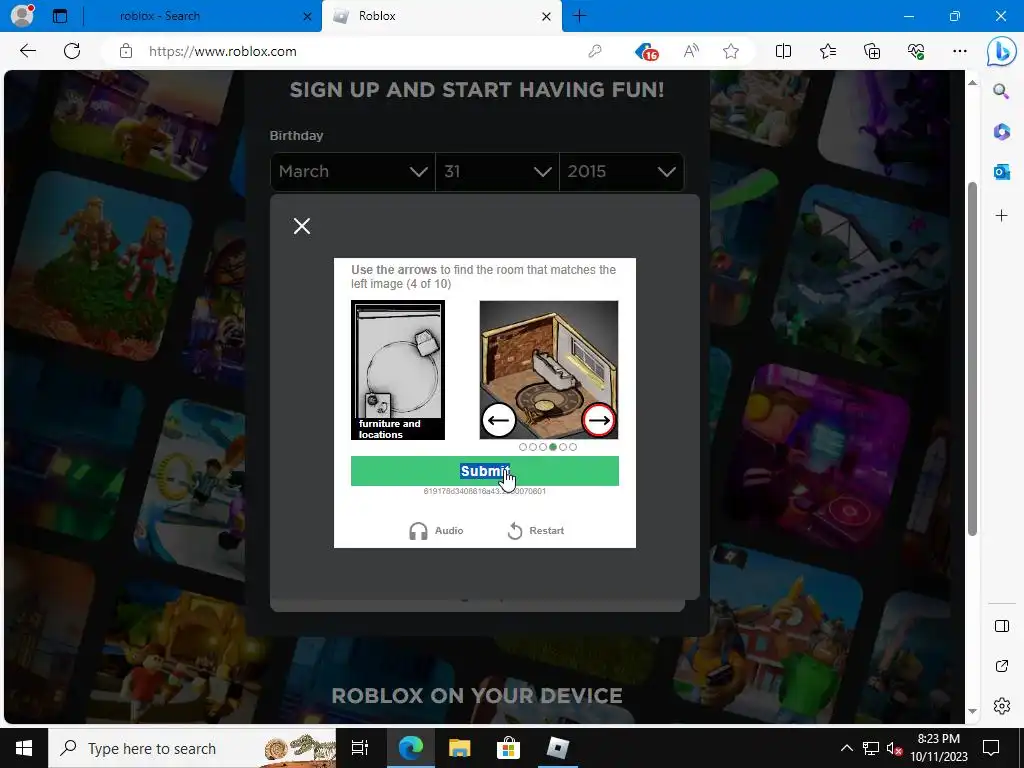This screenshot has width=1024, height=768.
Task: Toggle split screen view
Action: tap(783, 51)
